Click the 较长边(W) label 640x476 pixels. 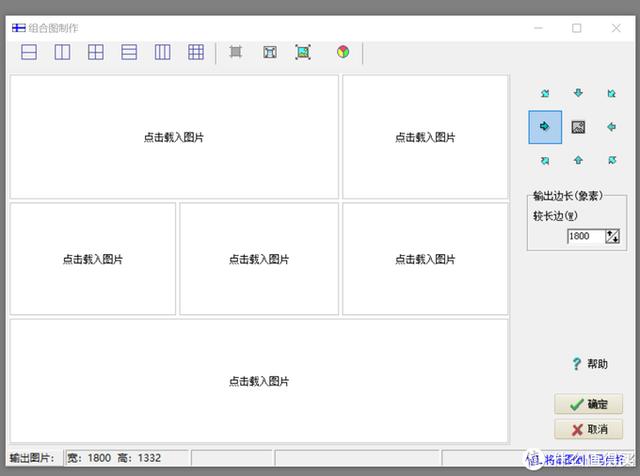[x=555, y=216]
